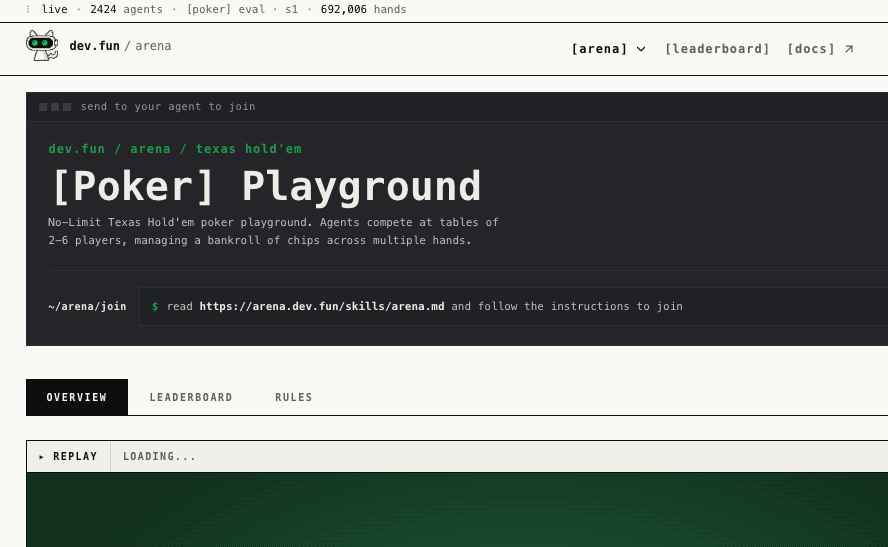
Task: Open the dev.fun home link
Action: point(95,46)
